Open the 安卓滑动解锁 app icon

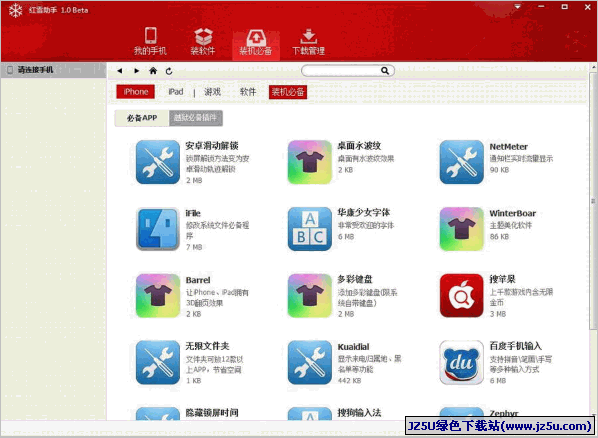coord(158,162)
